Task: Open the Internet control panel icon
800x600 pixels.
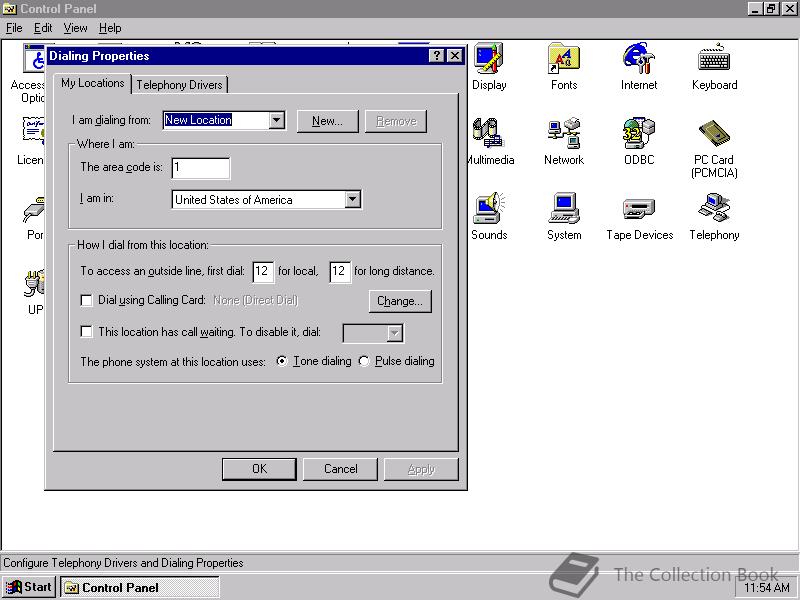Action: pyautogui.click(x=639, y=66)
